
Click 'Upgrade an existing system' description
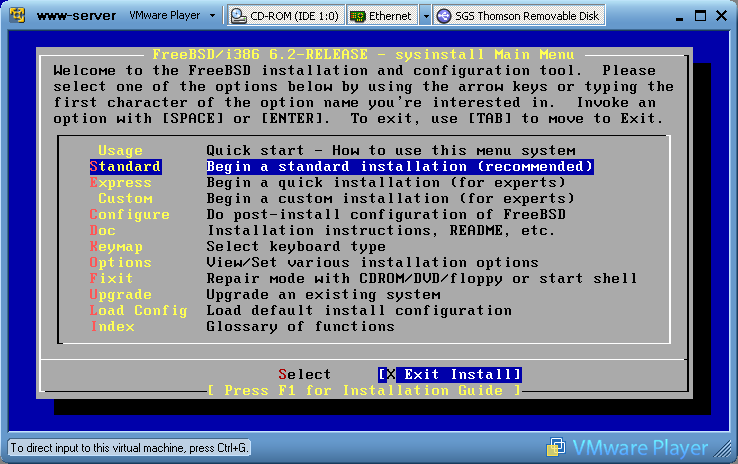coord(323,295)
